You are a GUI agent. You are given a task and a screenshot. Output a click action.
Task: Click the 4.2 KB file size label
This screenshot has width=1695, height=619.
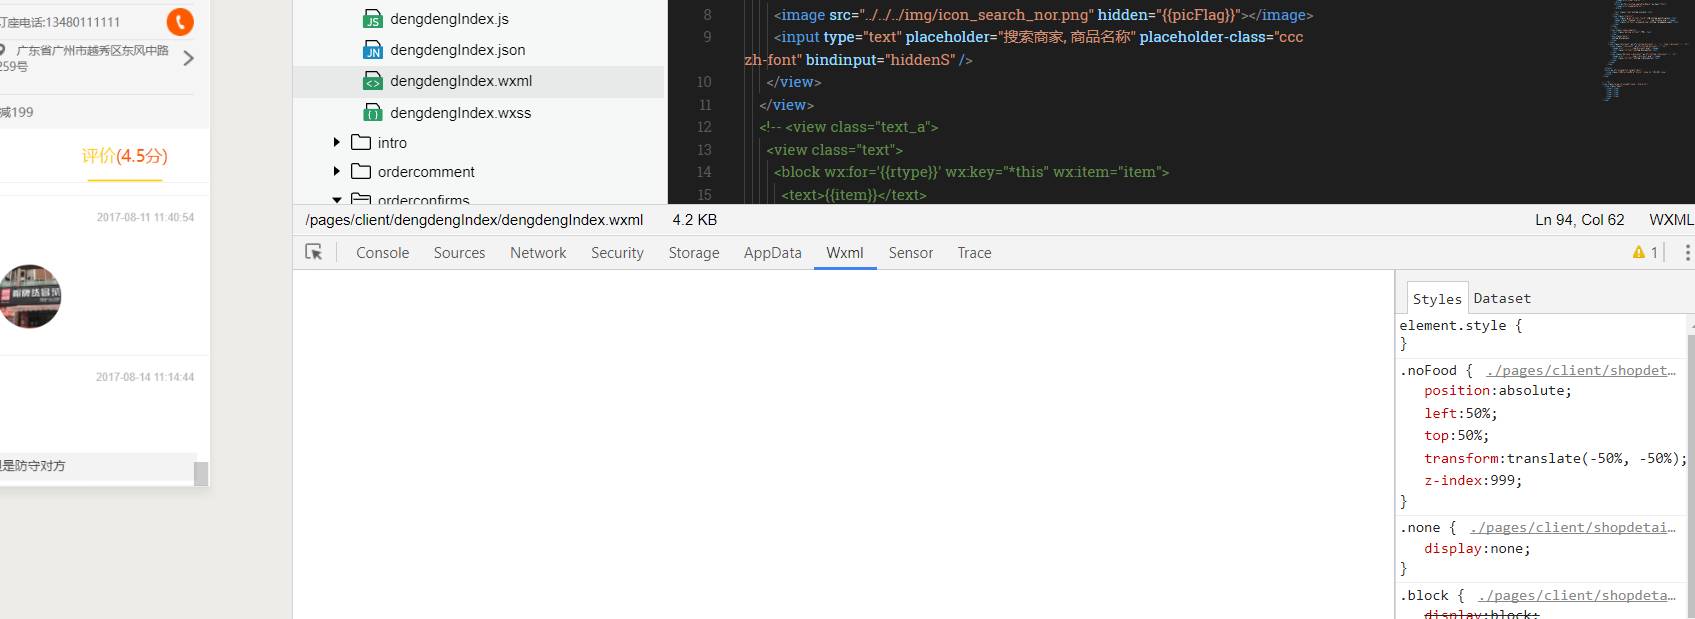point(694,220)
